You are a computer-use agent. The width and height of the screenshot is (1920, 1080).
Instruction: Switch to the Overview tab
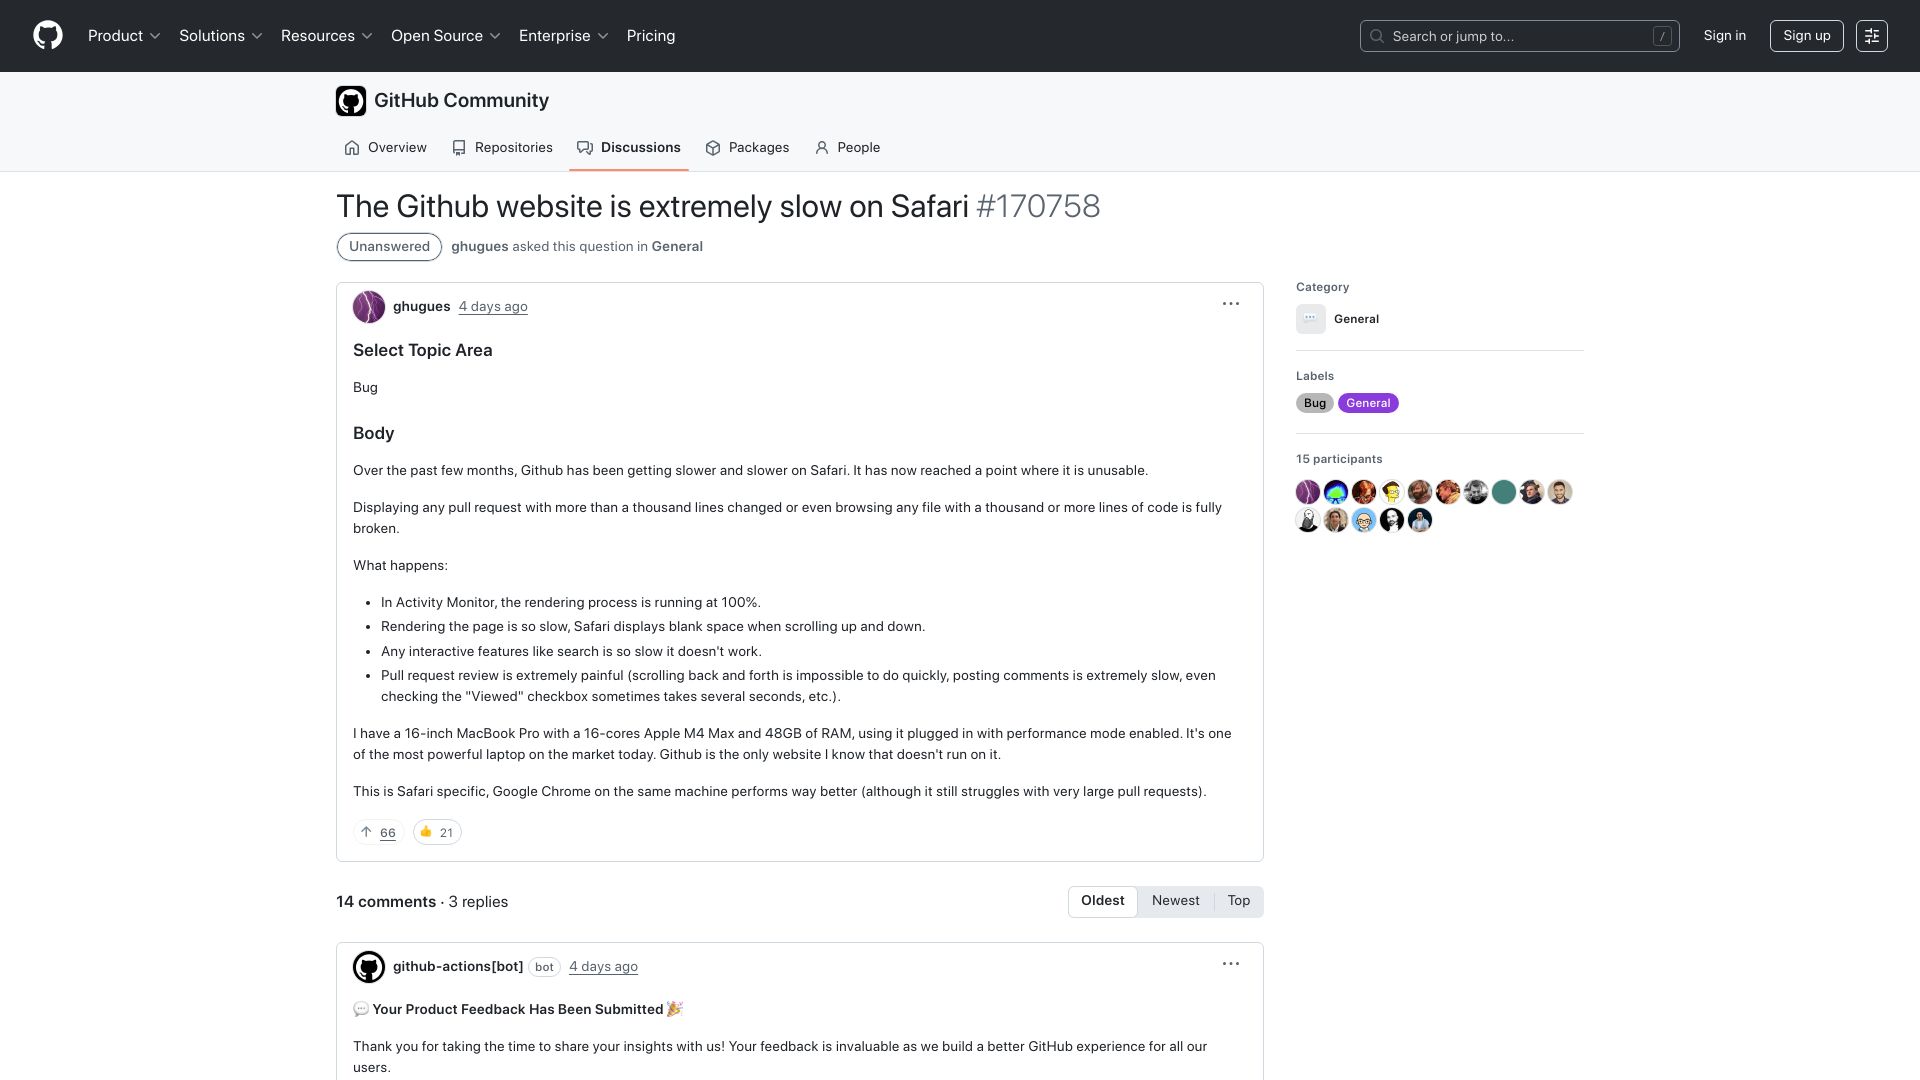(x=385, y=148)
